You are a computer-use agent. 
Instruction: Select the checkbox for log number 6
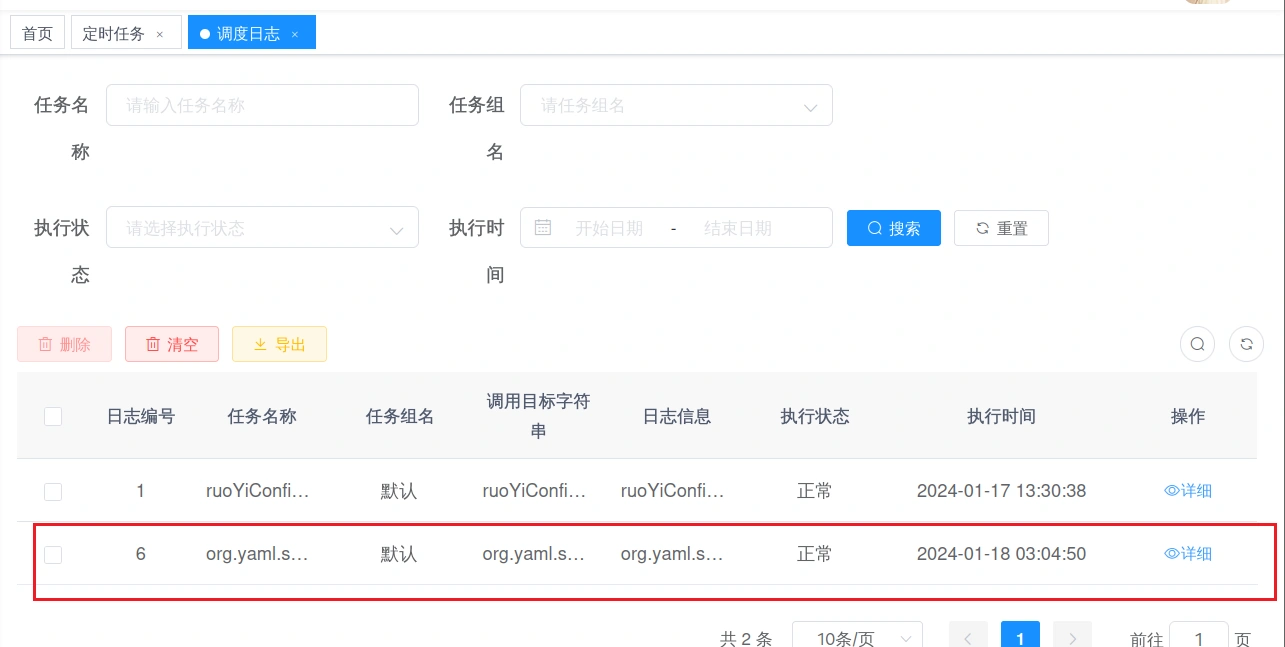tap(53, 554)
